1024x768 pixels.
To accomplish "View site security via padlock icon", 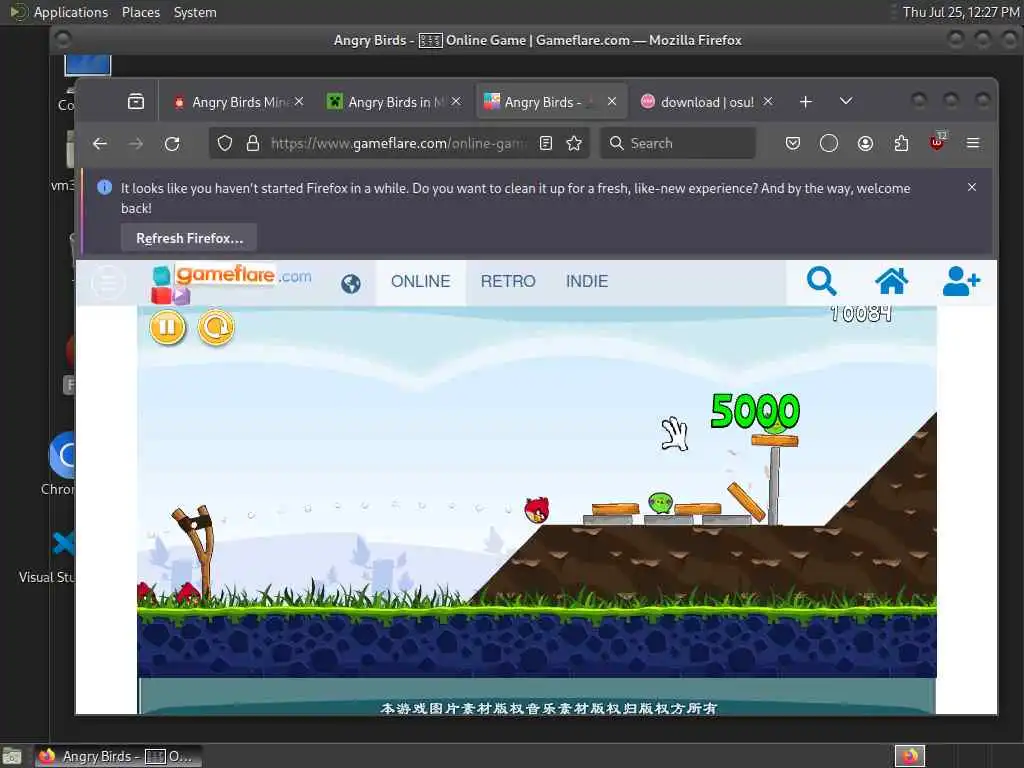I will point(253,143).
